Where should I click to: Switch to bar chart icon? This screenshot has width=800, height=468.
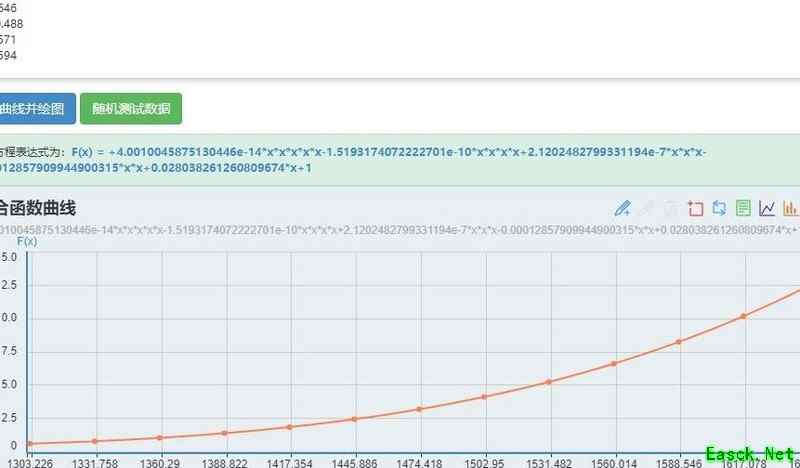tap(790, 208)
